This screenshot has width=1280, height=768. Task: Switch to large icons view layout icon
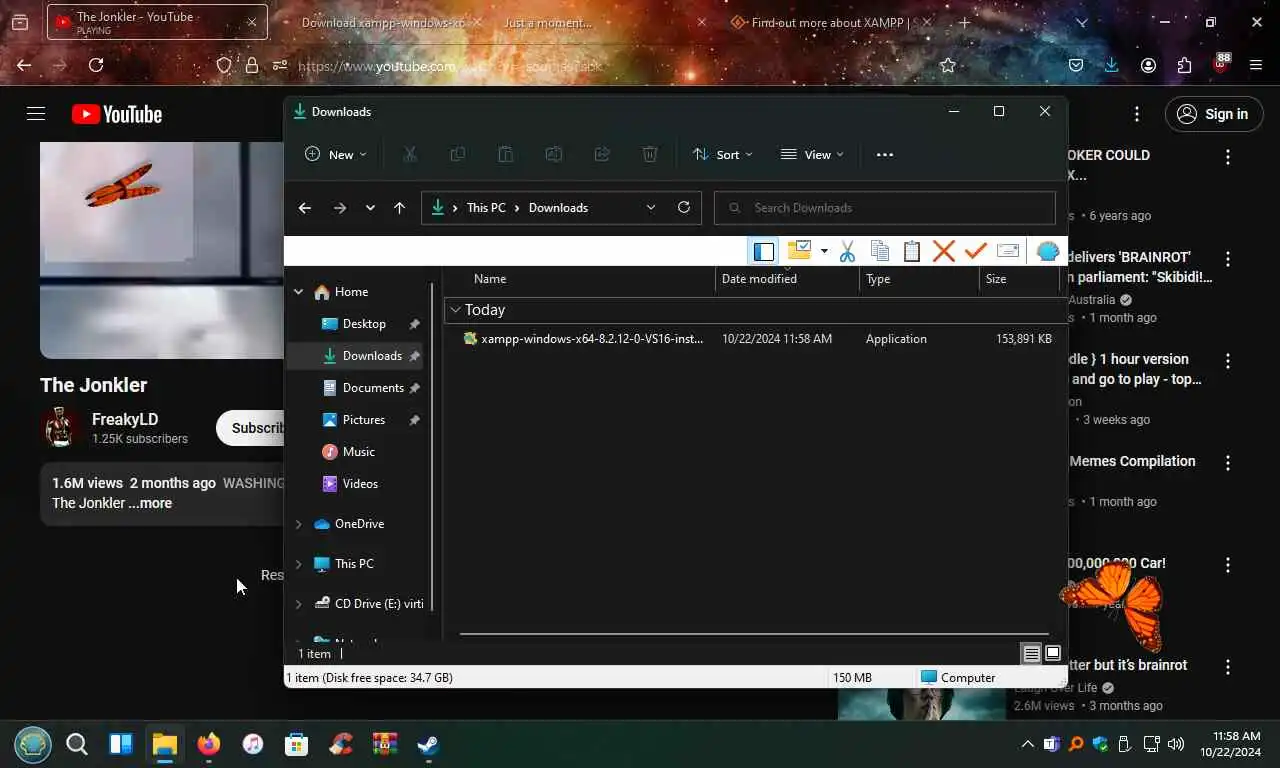(x=1052, y=654)
